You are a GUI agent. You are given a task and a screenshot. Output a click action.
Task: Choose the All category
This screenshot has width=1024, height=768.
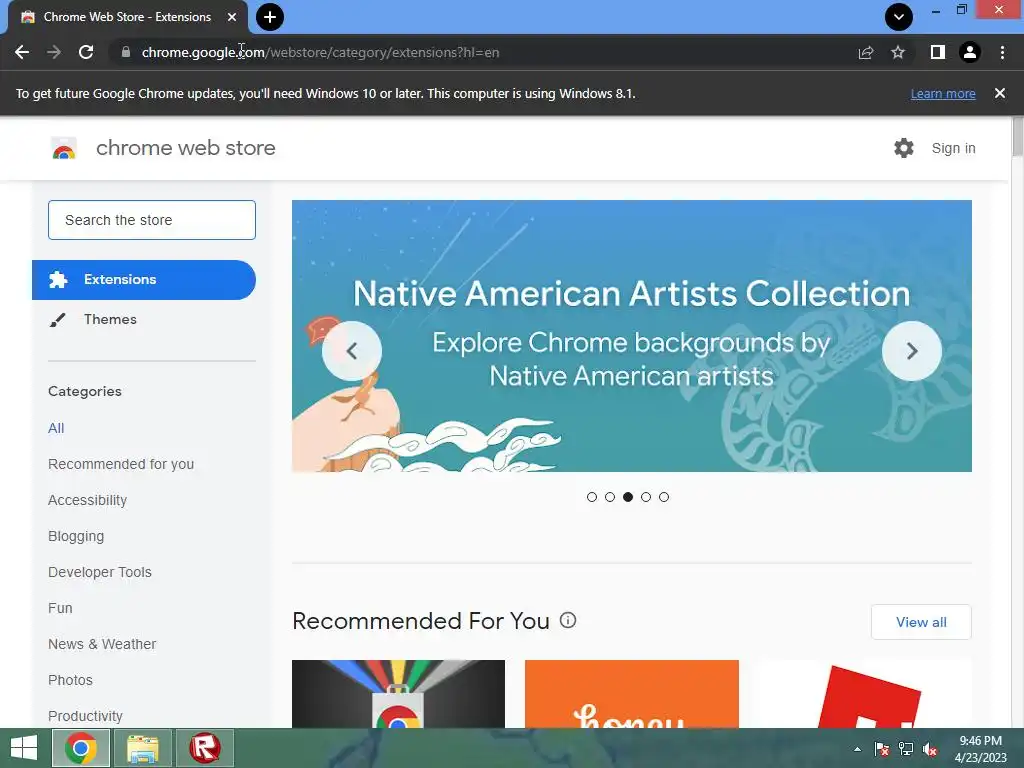click(x=56, y=428)
